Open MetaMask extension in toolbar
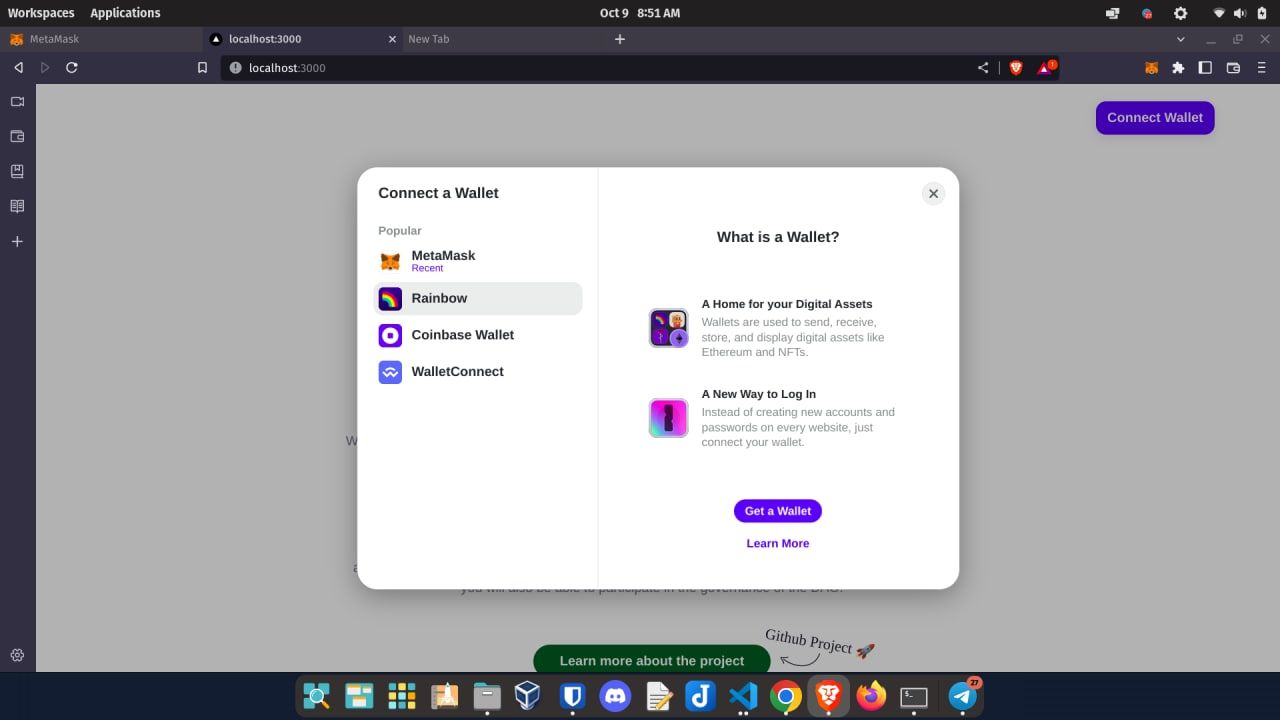This screenshot has width=1280, height=720. 1152,68
